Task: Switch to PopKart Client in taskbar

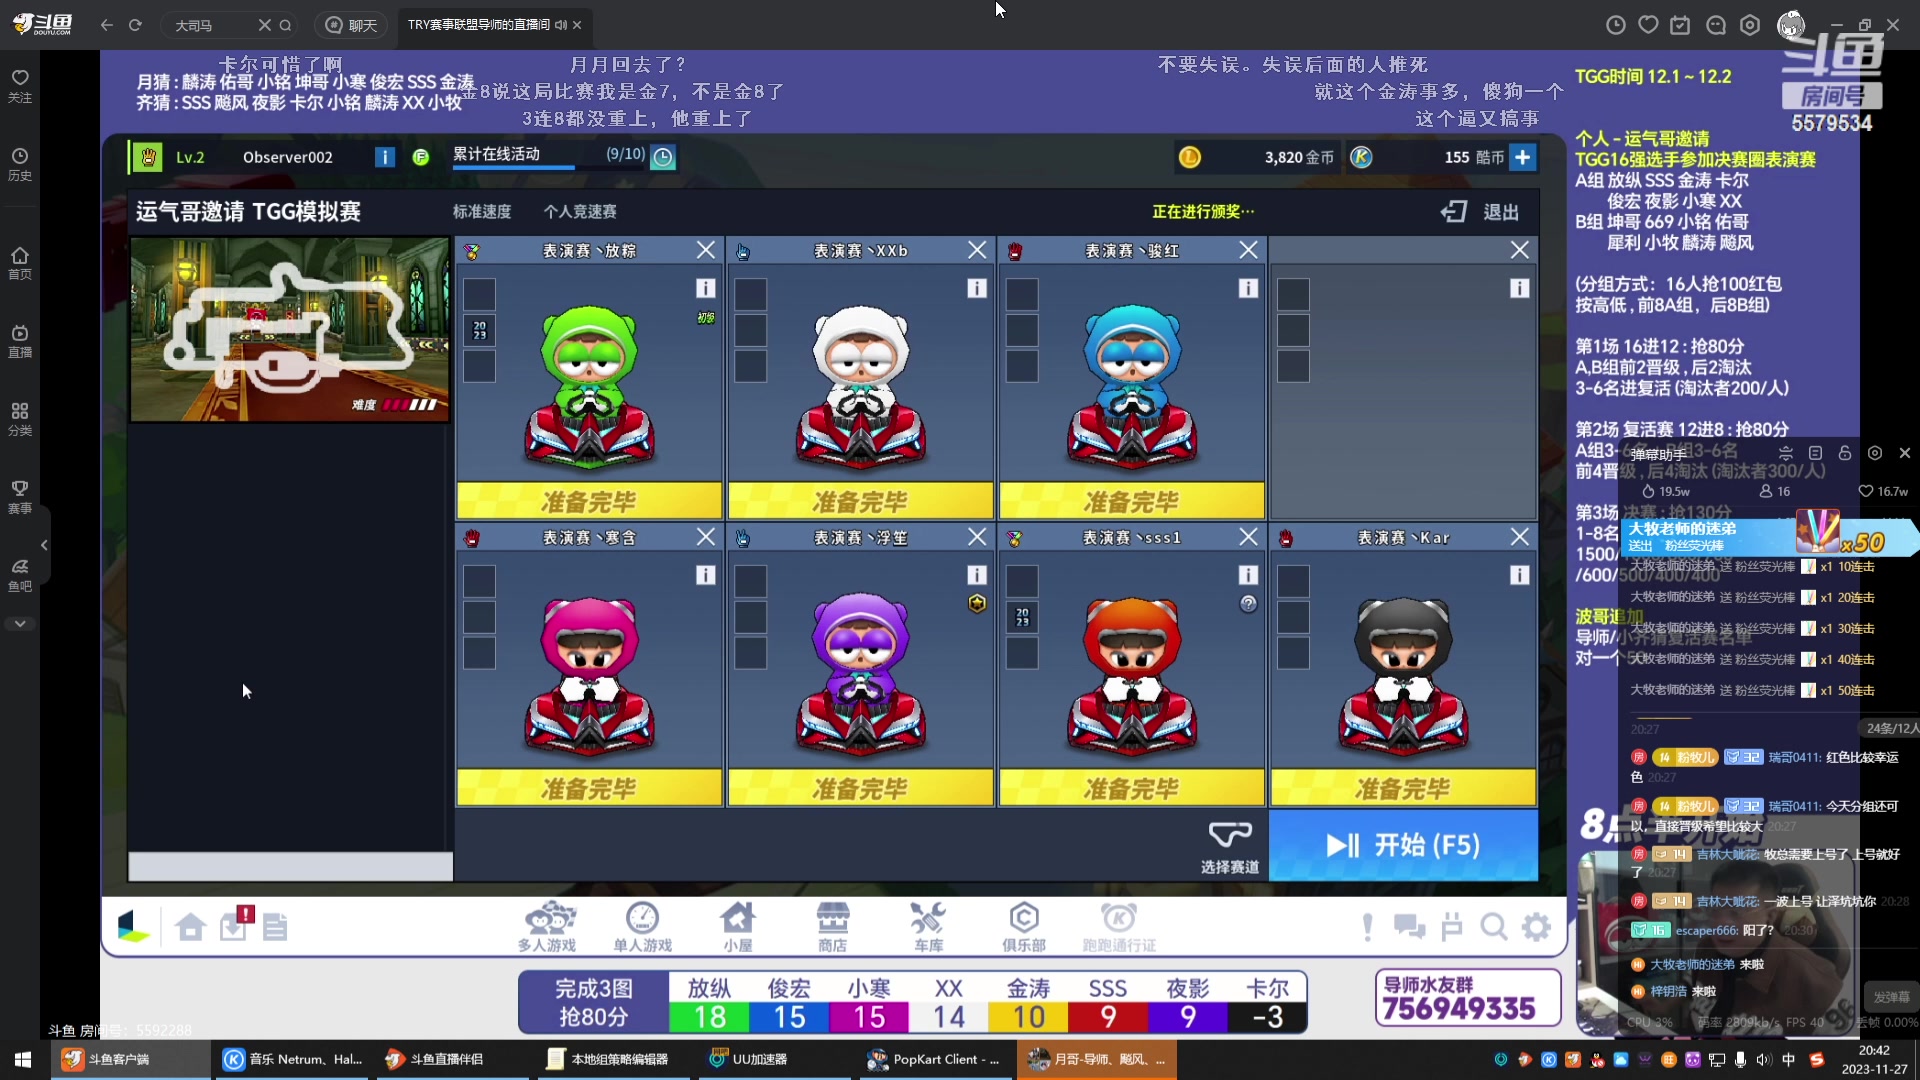Action: tap(934, 1059)
